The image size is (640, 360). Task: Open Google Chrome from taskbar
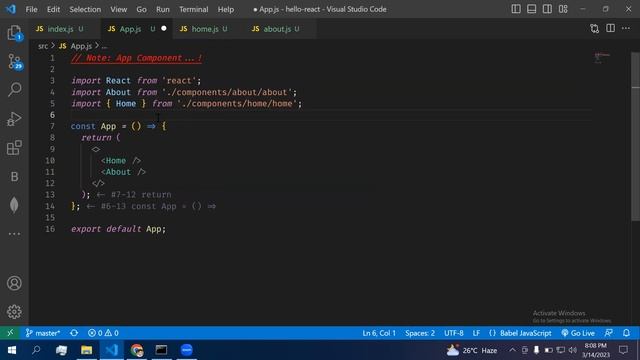click(137, 350)
